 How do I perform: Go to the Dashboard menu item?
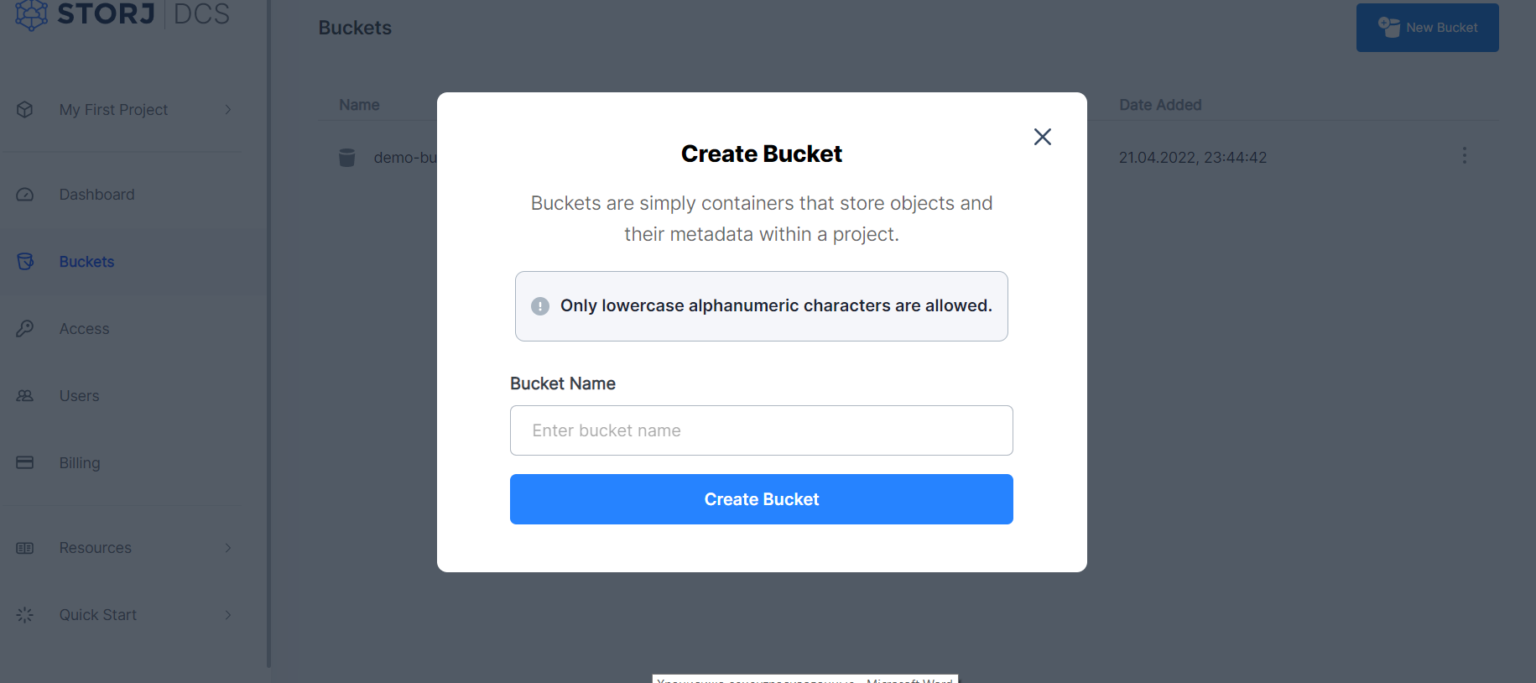[x=96, y=194]
